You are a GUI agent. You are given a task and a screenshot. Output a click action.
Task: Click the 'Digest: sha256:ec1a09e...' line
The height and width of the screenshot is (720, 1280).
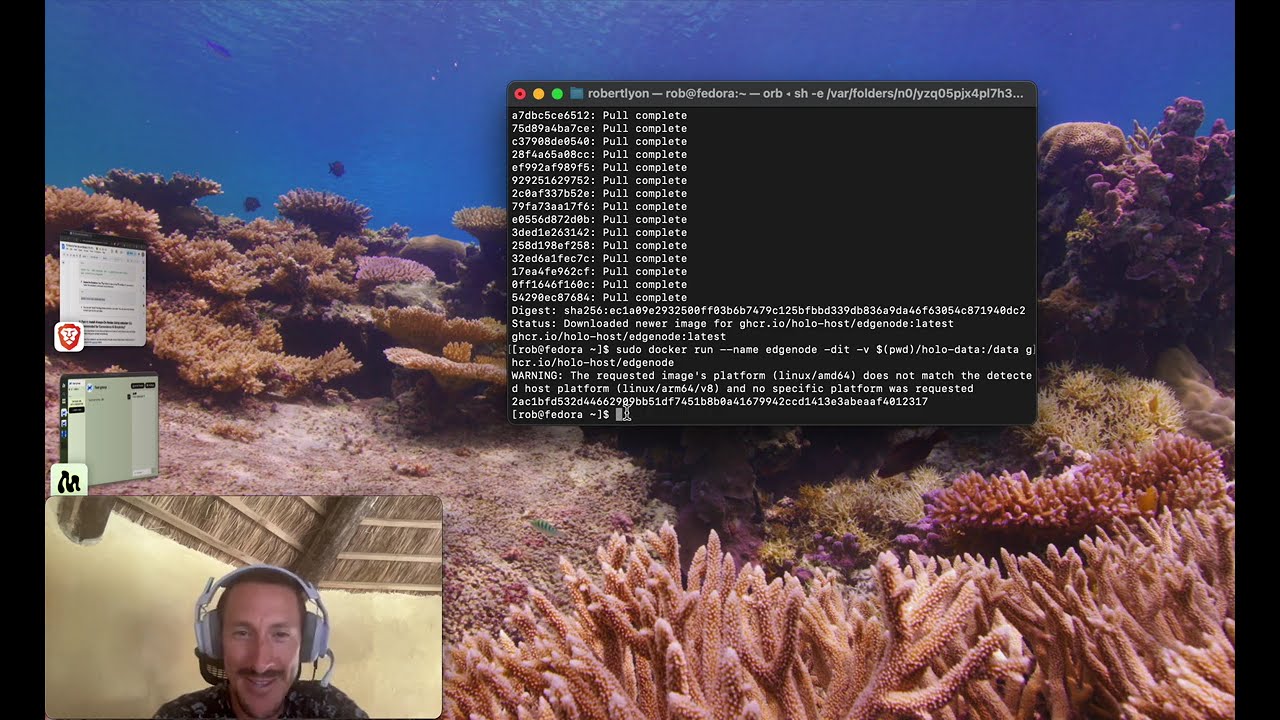(768, 310)
